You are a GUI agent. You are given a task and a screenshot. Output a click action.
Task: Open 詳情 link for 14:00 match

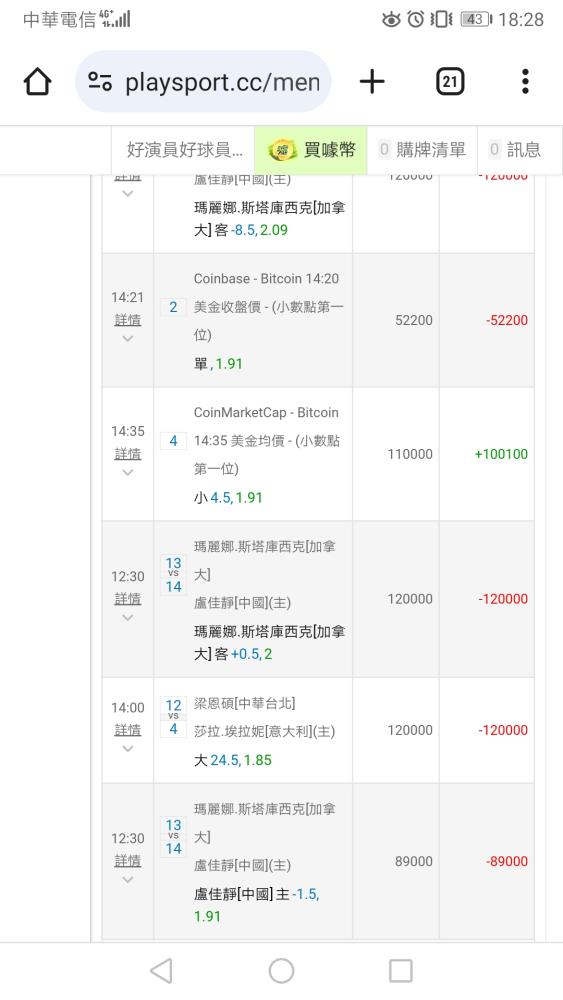(128, 730)
